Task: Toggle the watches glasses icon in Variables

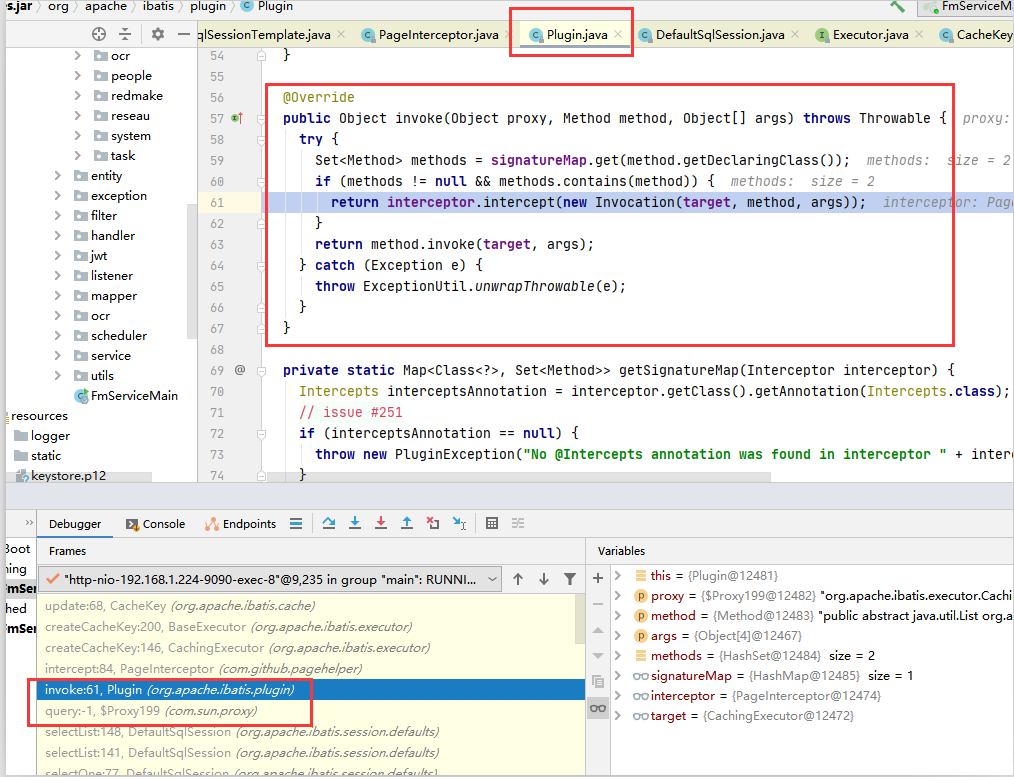Action: (598, 708)
